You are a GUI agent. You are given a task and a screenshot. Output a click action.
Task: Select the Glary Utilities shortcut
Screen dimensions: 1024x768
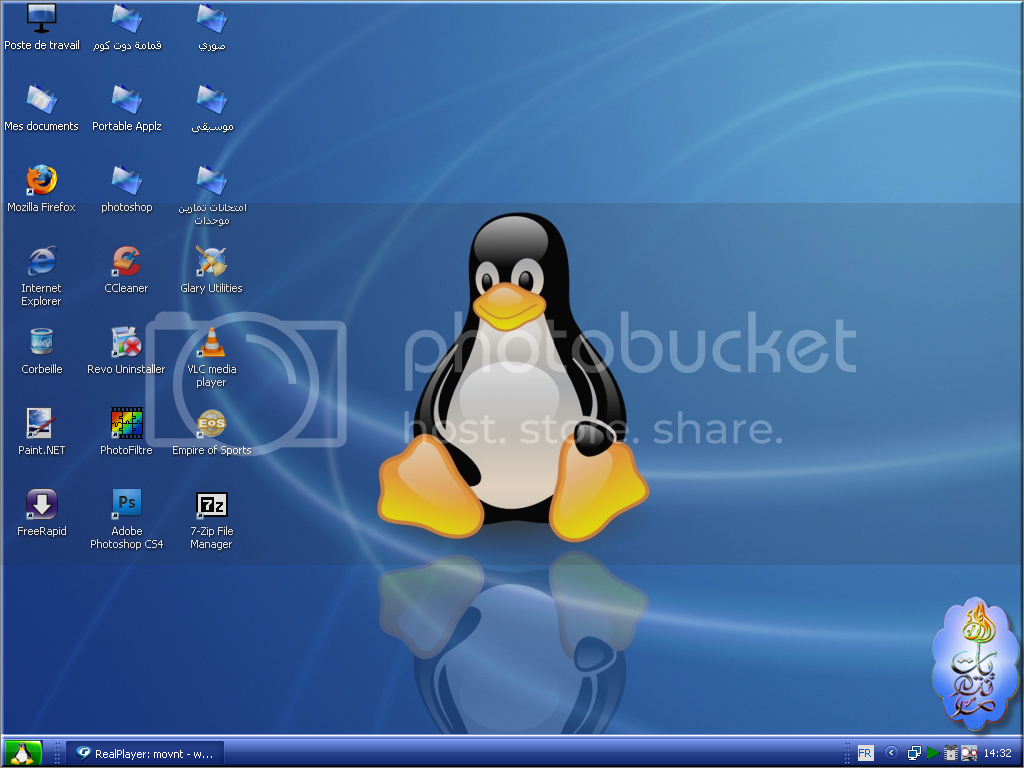pyautogui.click(x=211, y=262)
